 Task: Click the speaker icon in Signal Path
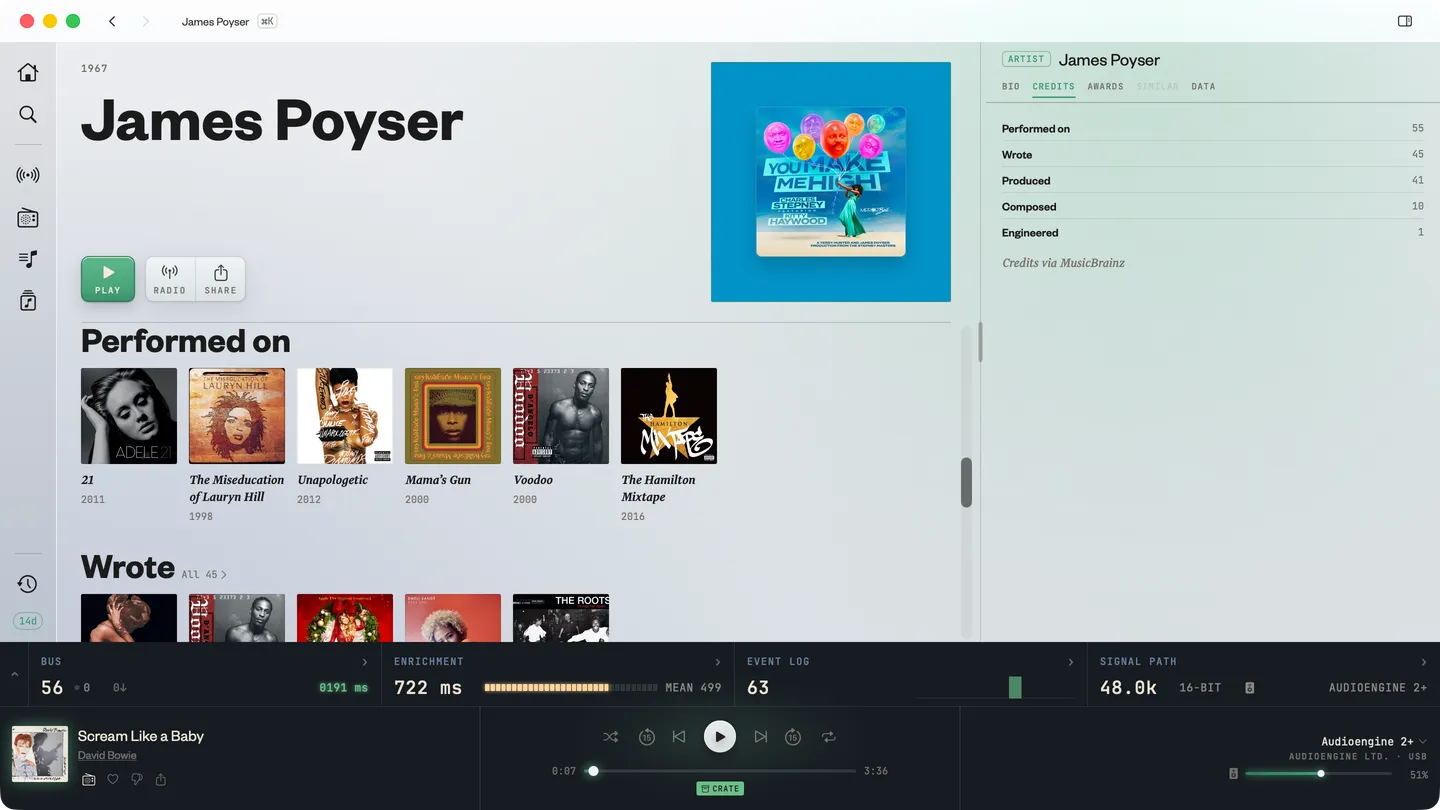pyautogui.click(x=1249, y=688)
